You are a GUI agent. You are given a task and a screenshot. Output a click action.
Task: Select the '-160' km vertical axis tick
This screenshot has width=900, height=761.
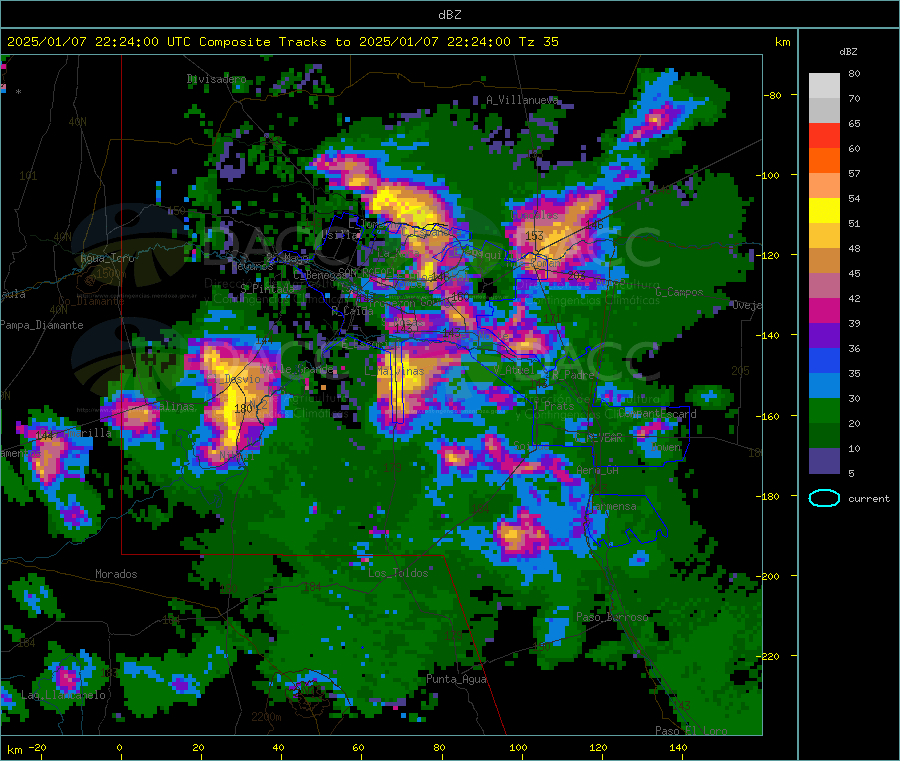[769, 416]
